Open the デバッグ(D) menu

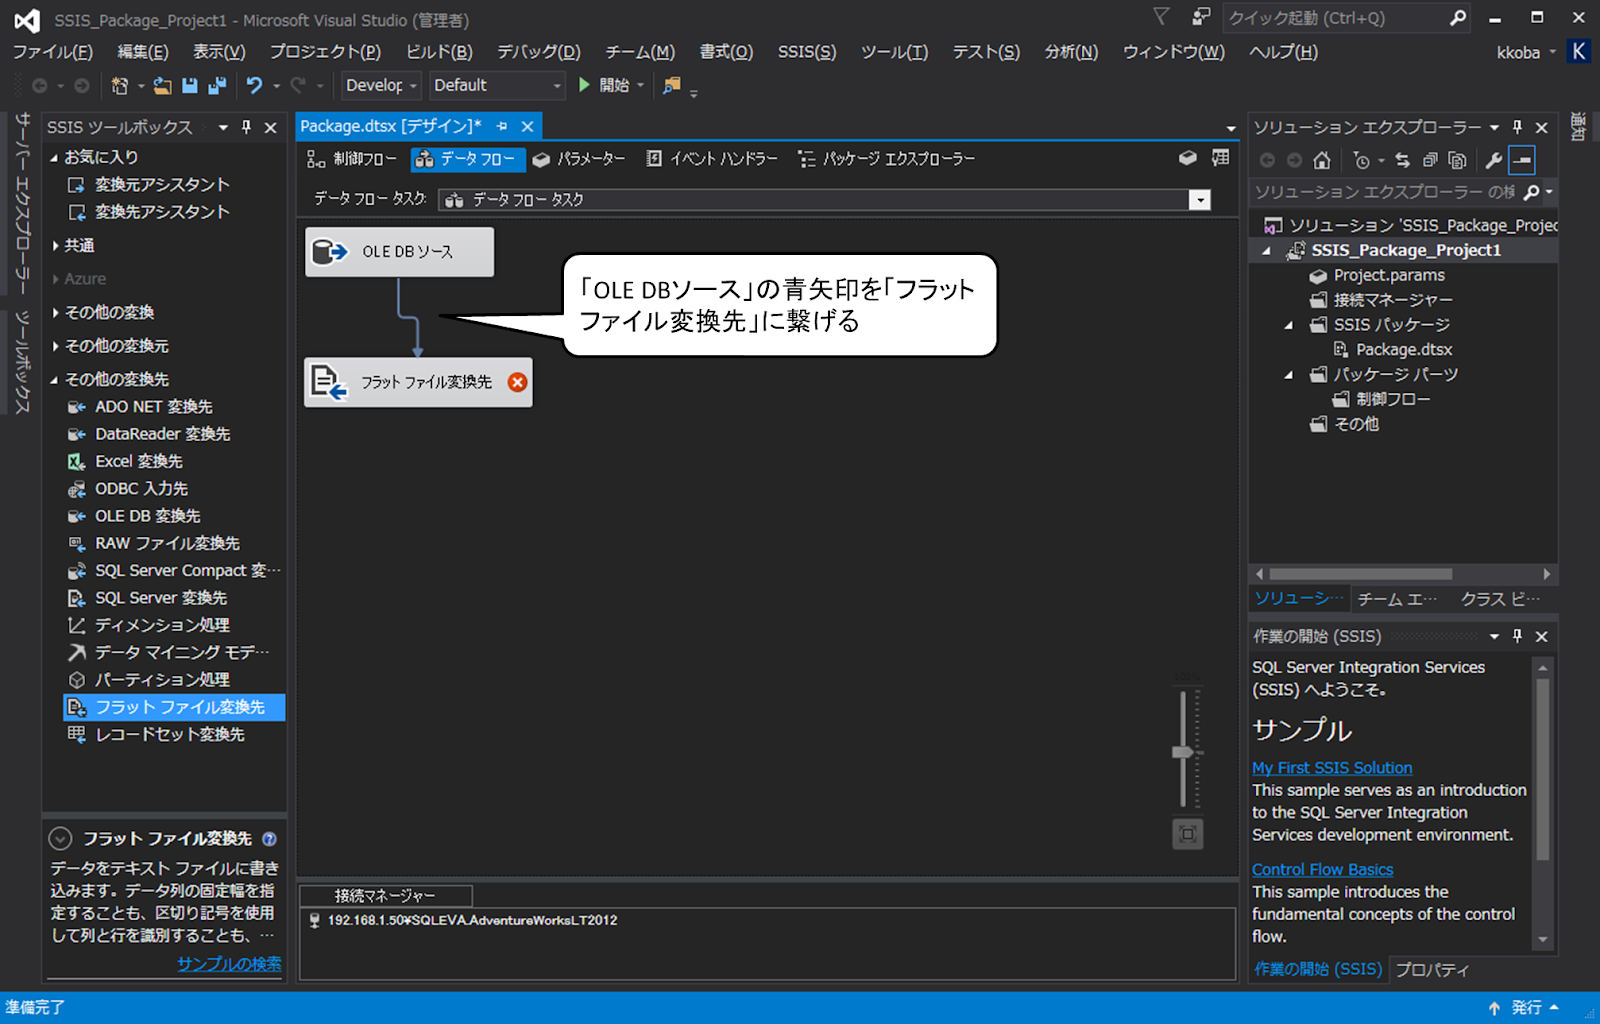(x=538, y=52)
